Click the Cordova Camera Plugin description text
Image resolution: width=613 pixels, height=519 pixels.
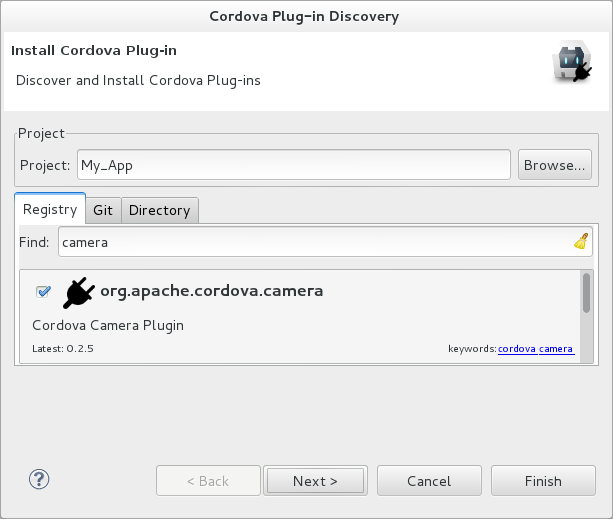click(x=108, y=325)
